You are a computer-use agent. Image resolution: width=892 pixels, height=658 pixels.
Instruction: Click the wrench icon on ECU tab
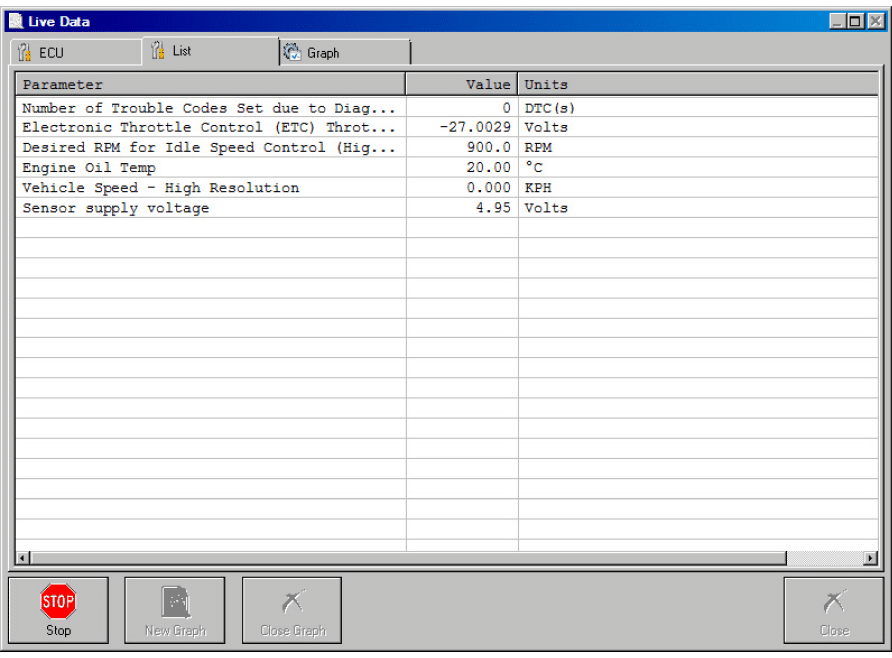pos(25,53)
